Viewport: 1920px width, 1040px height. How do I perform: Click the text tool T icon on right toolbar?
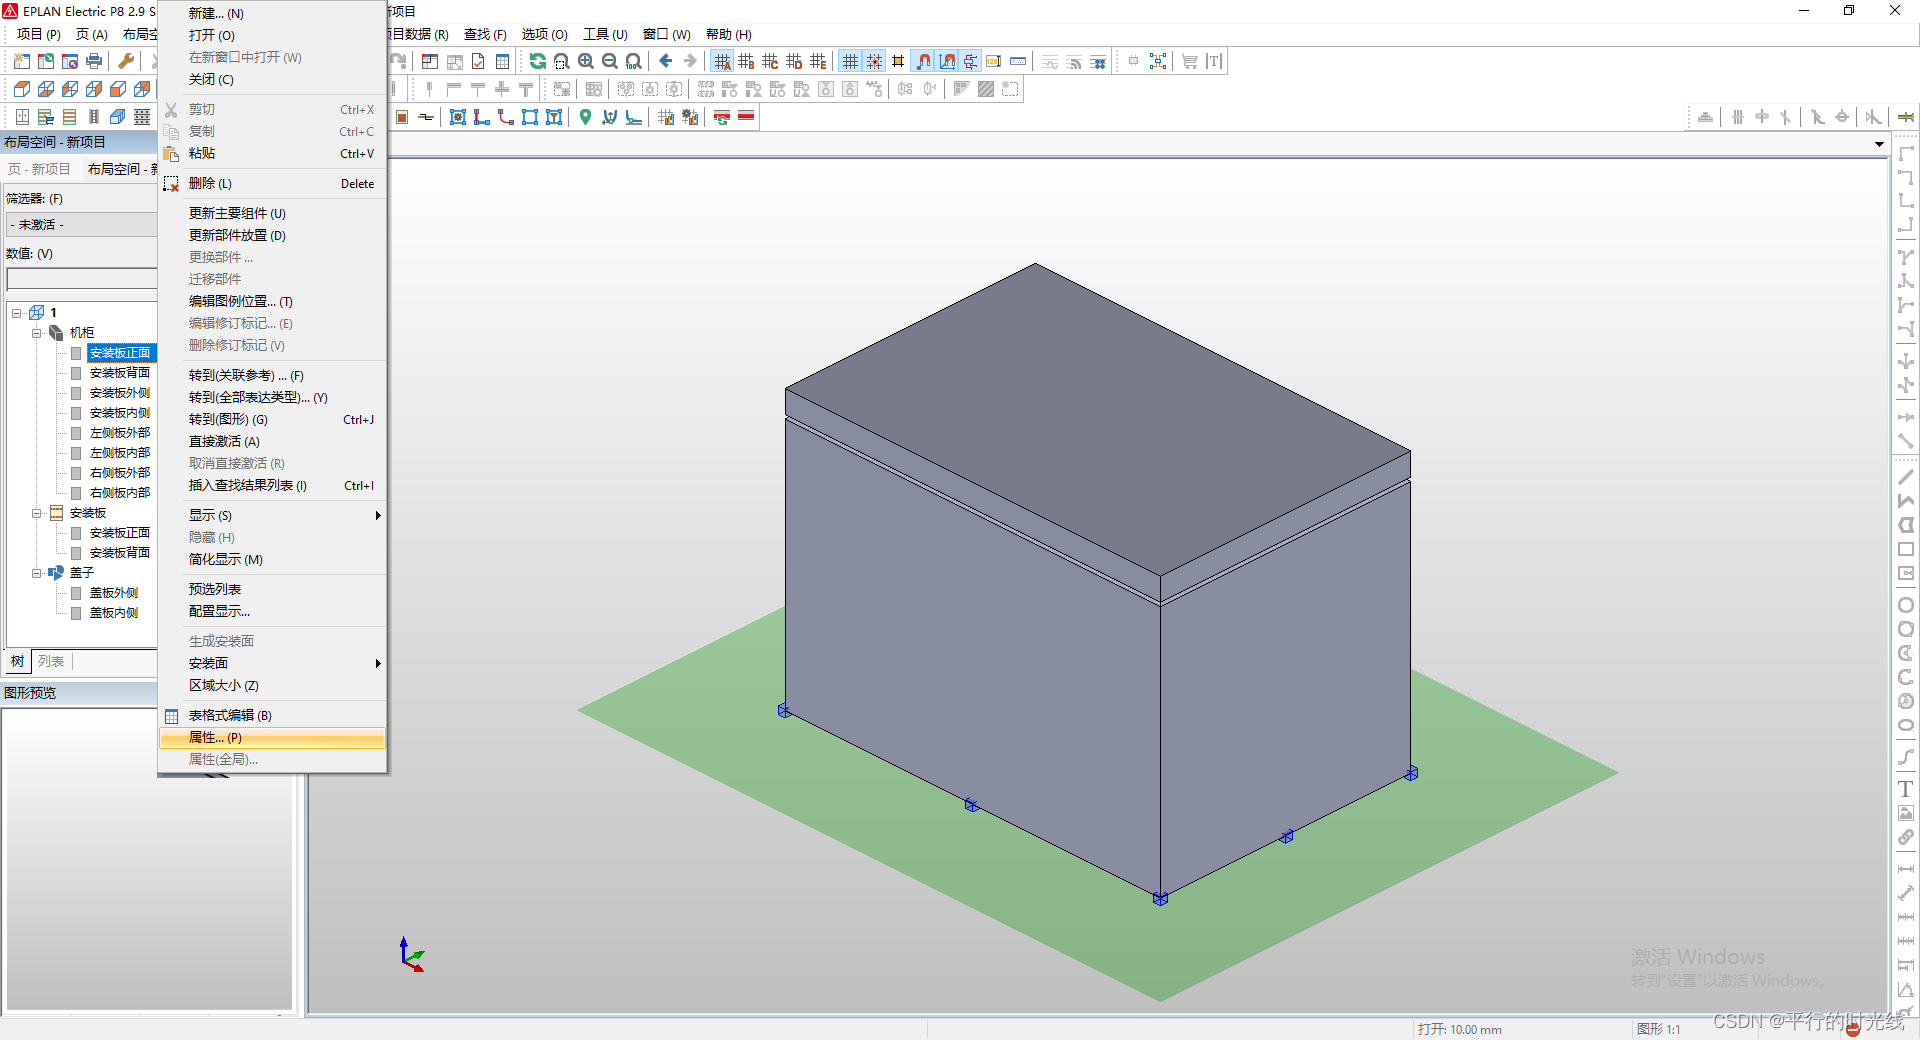click(1906, 789)
